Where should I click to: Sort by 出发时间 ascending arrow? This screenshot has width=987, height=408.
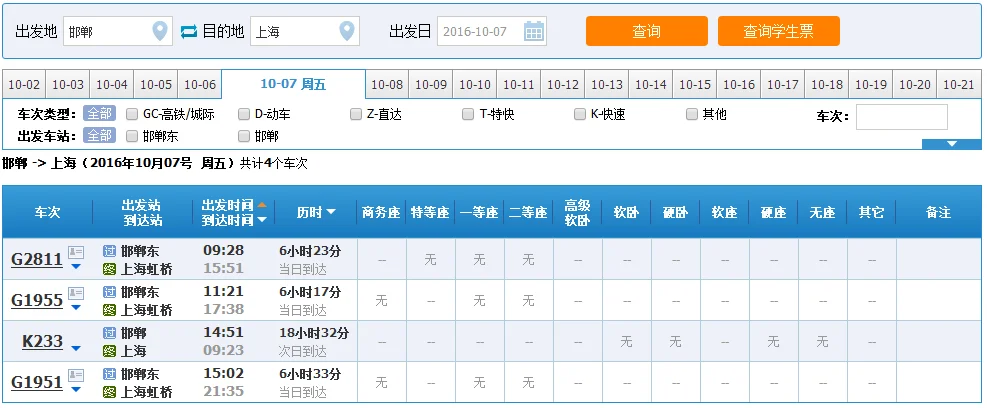(262, 205)
